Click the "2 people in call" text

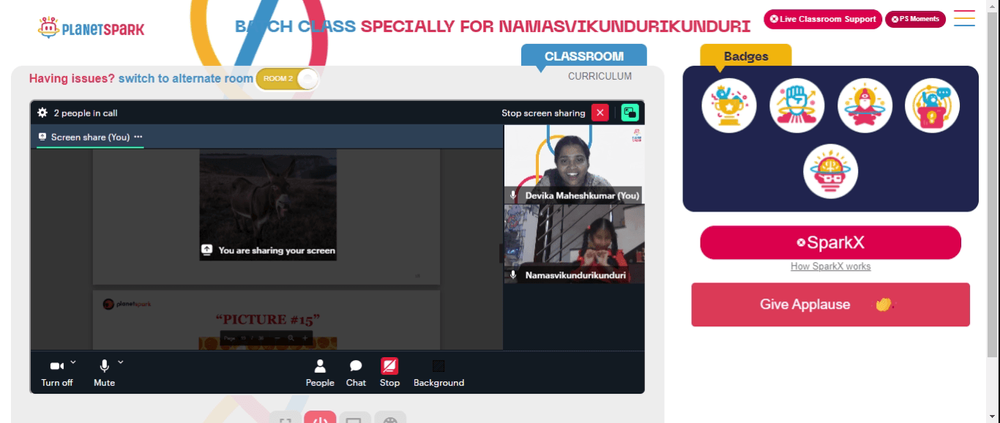pos(85,113)
